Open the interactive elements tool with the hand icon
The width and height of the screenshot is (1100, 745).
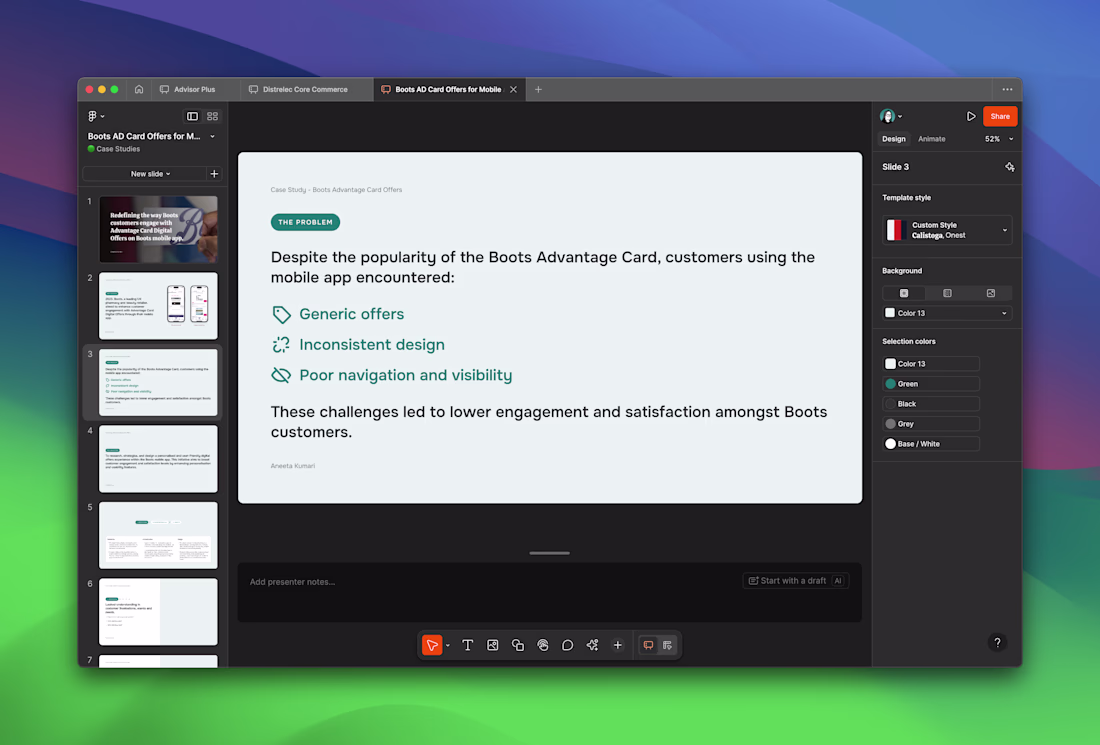(x=543, y=645)
